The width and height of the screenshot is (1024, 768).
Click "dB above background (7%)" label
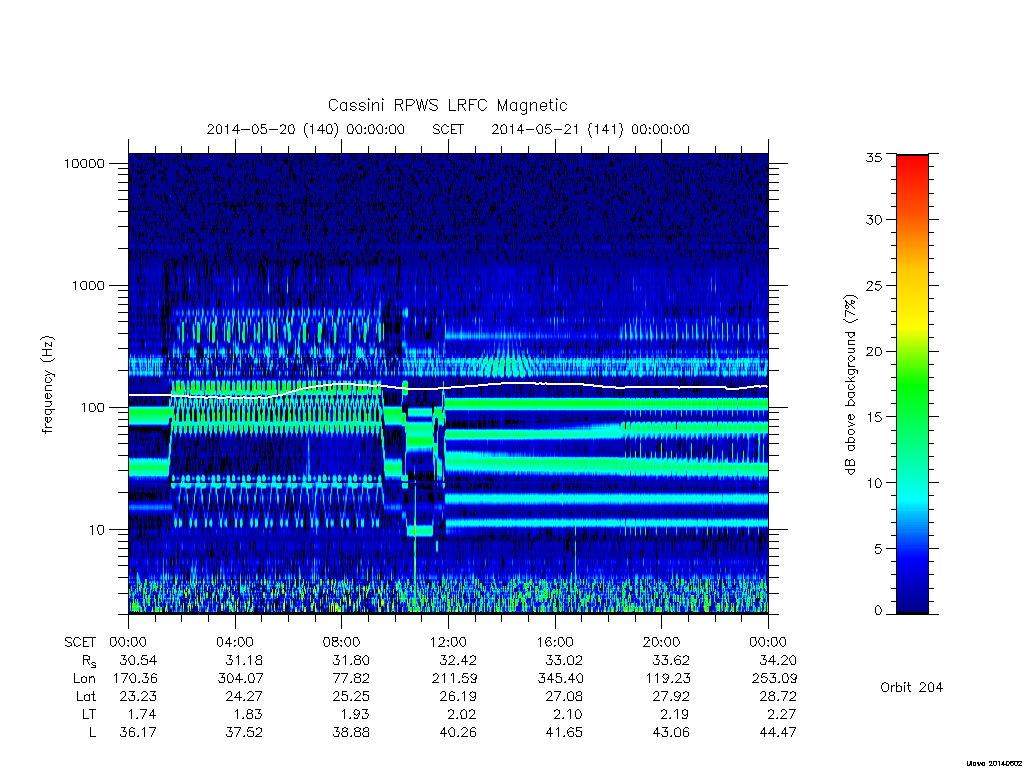click(850, 385)
